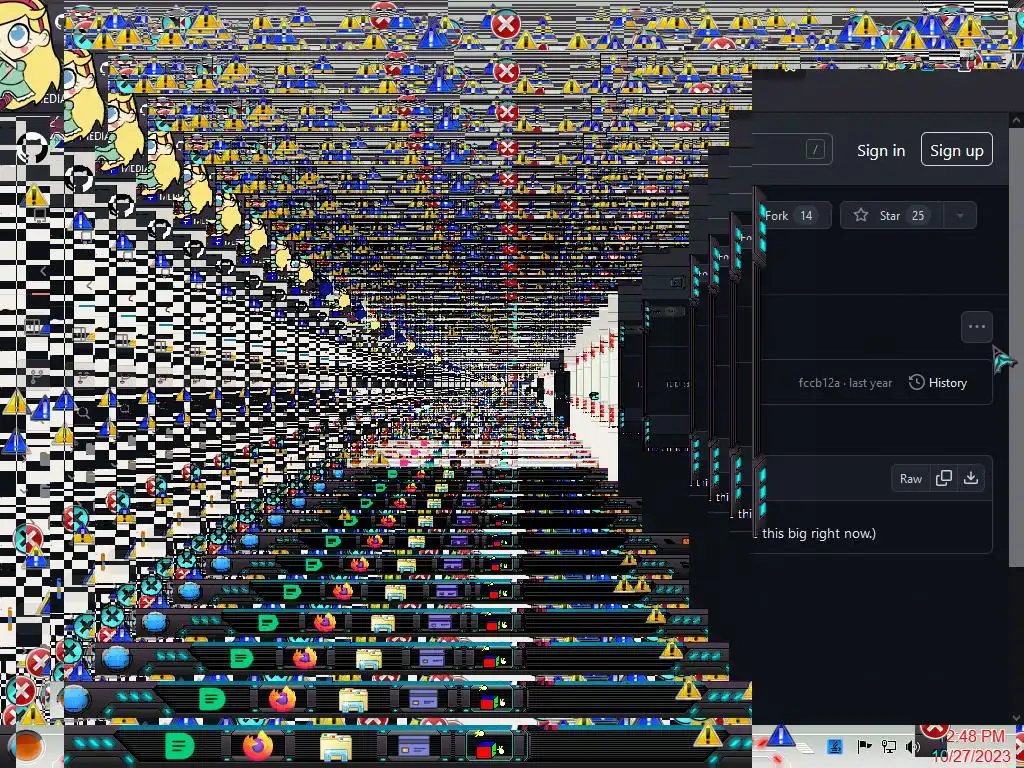Open File Explorer from the main taskbar
Image resolution: width=1024 pixels, height=768 pixels.
pyautogui.click(x=336, y=746)
